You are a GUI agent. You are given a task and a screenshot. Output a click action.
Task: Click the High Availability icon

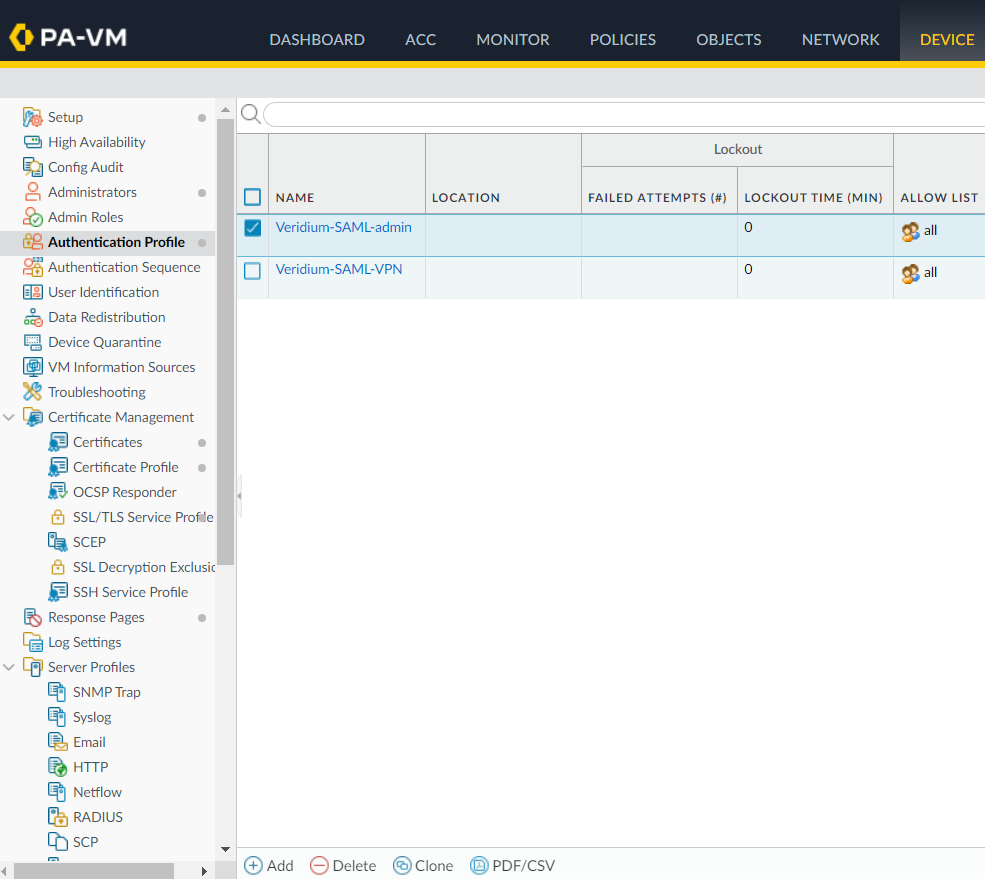(32, 143)
